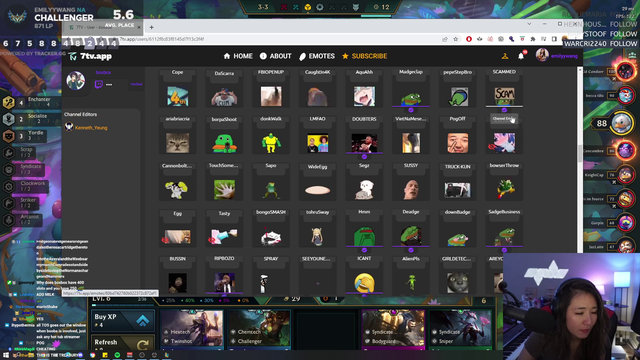The image size is (640, 360).
Task: Open the Cope emote card
Action: point(178,89)
